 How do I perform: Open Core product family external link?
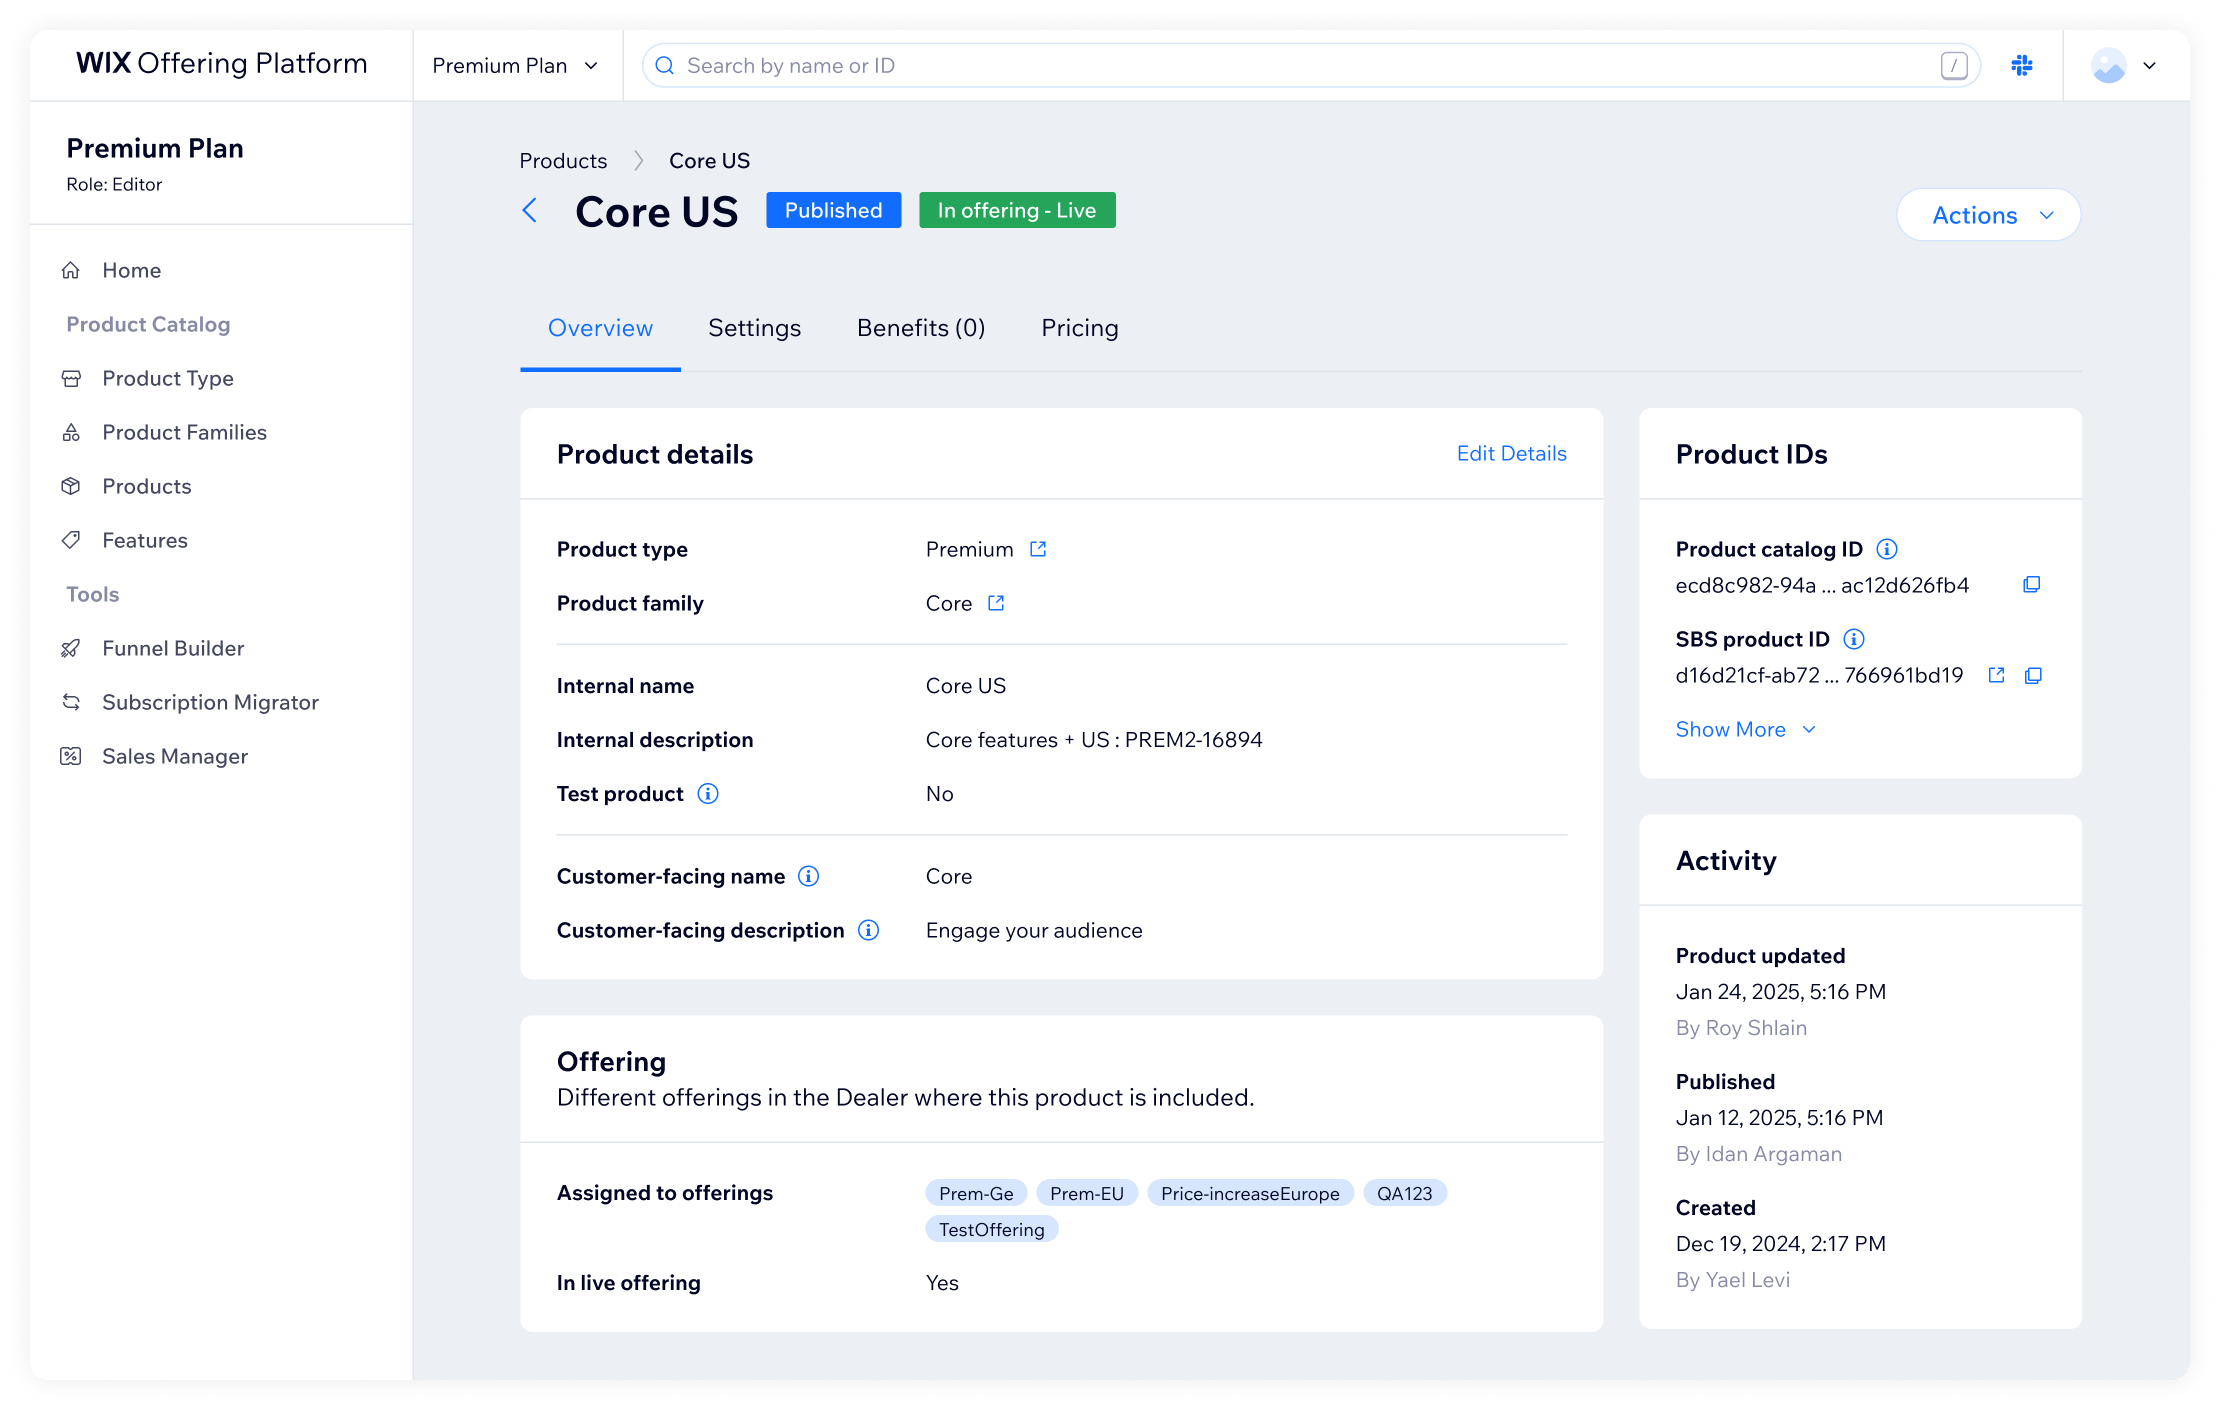996,603
